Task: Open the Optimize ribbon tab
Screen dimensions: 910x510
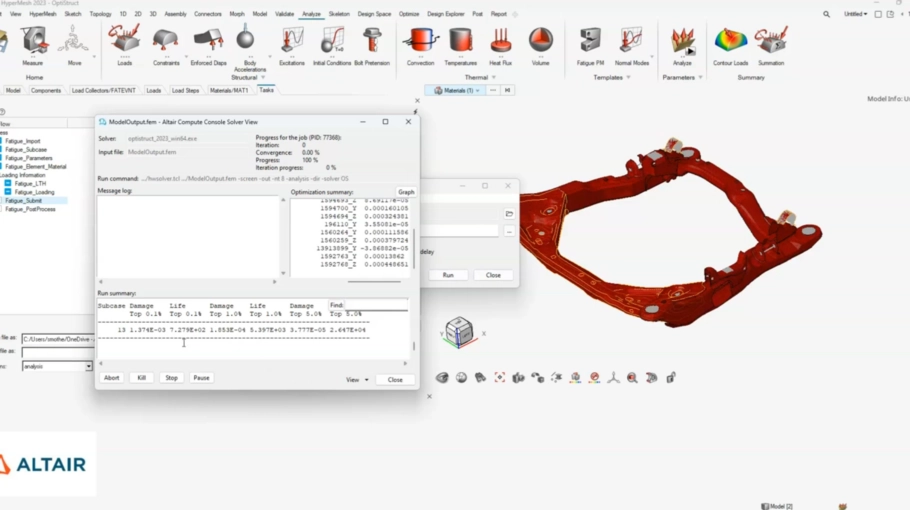Action: (409, 14)
